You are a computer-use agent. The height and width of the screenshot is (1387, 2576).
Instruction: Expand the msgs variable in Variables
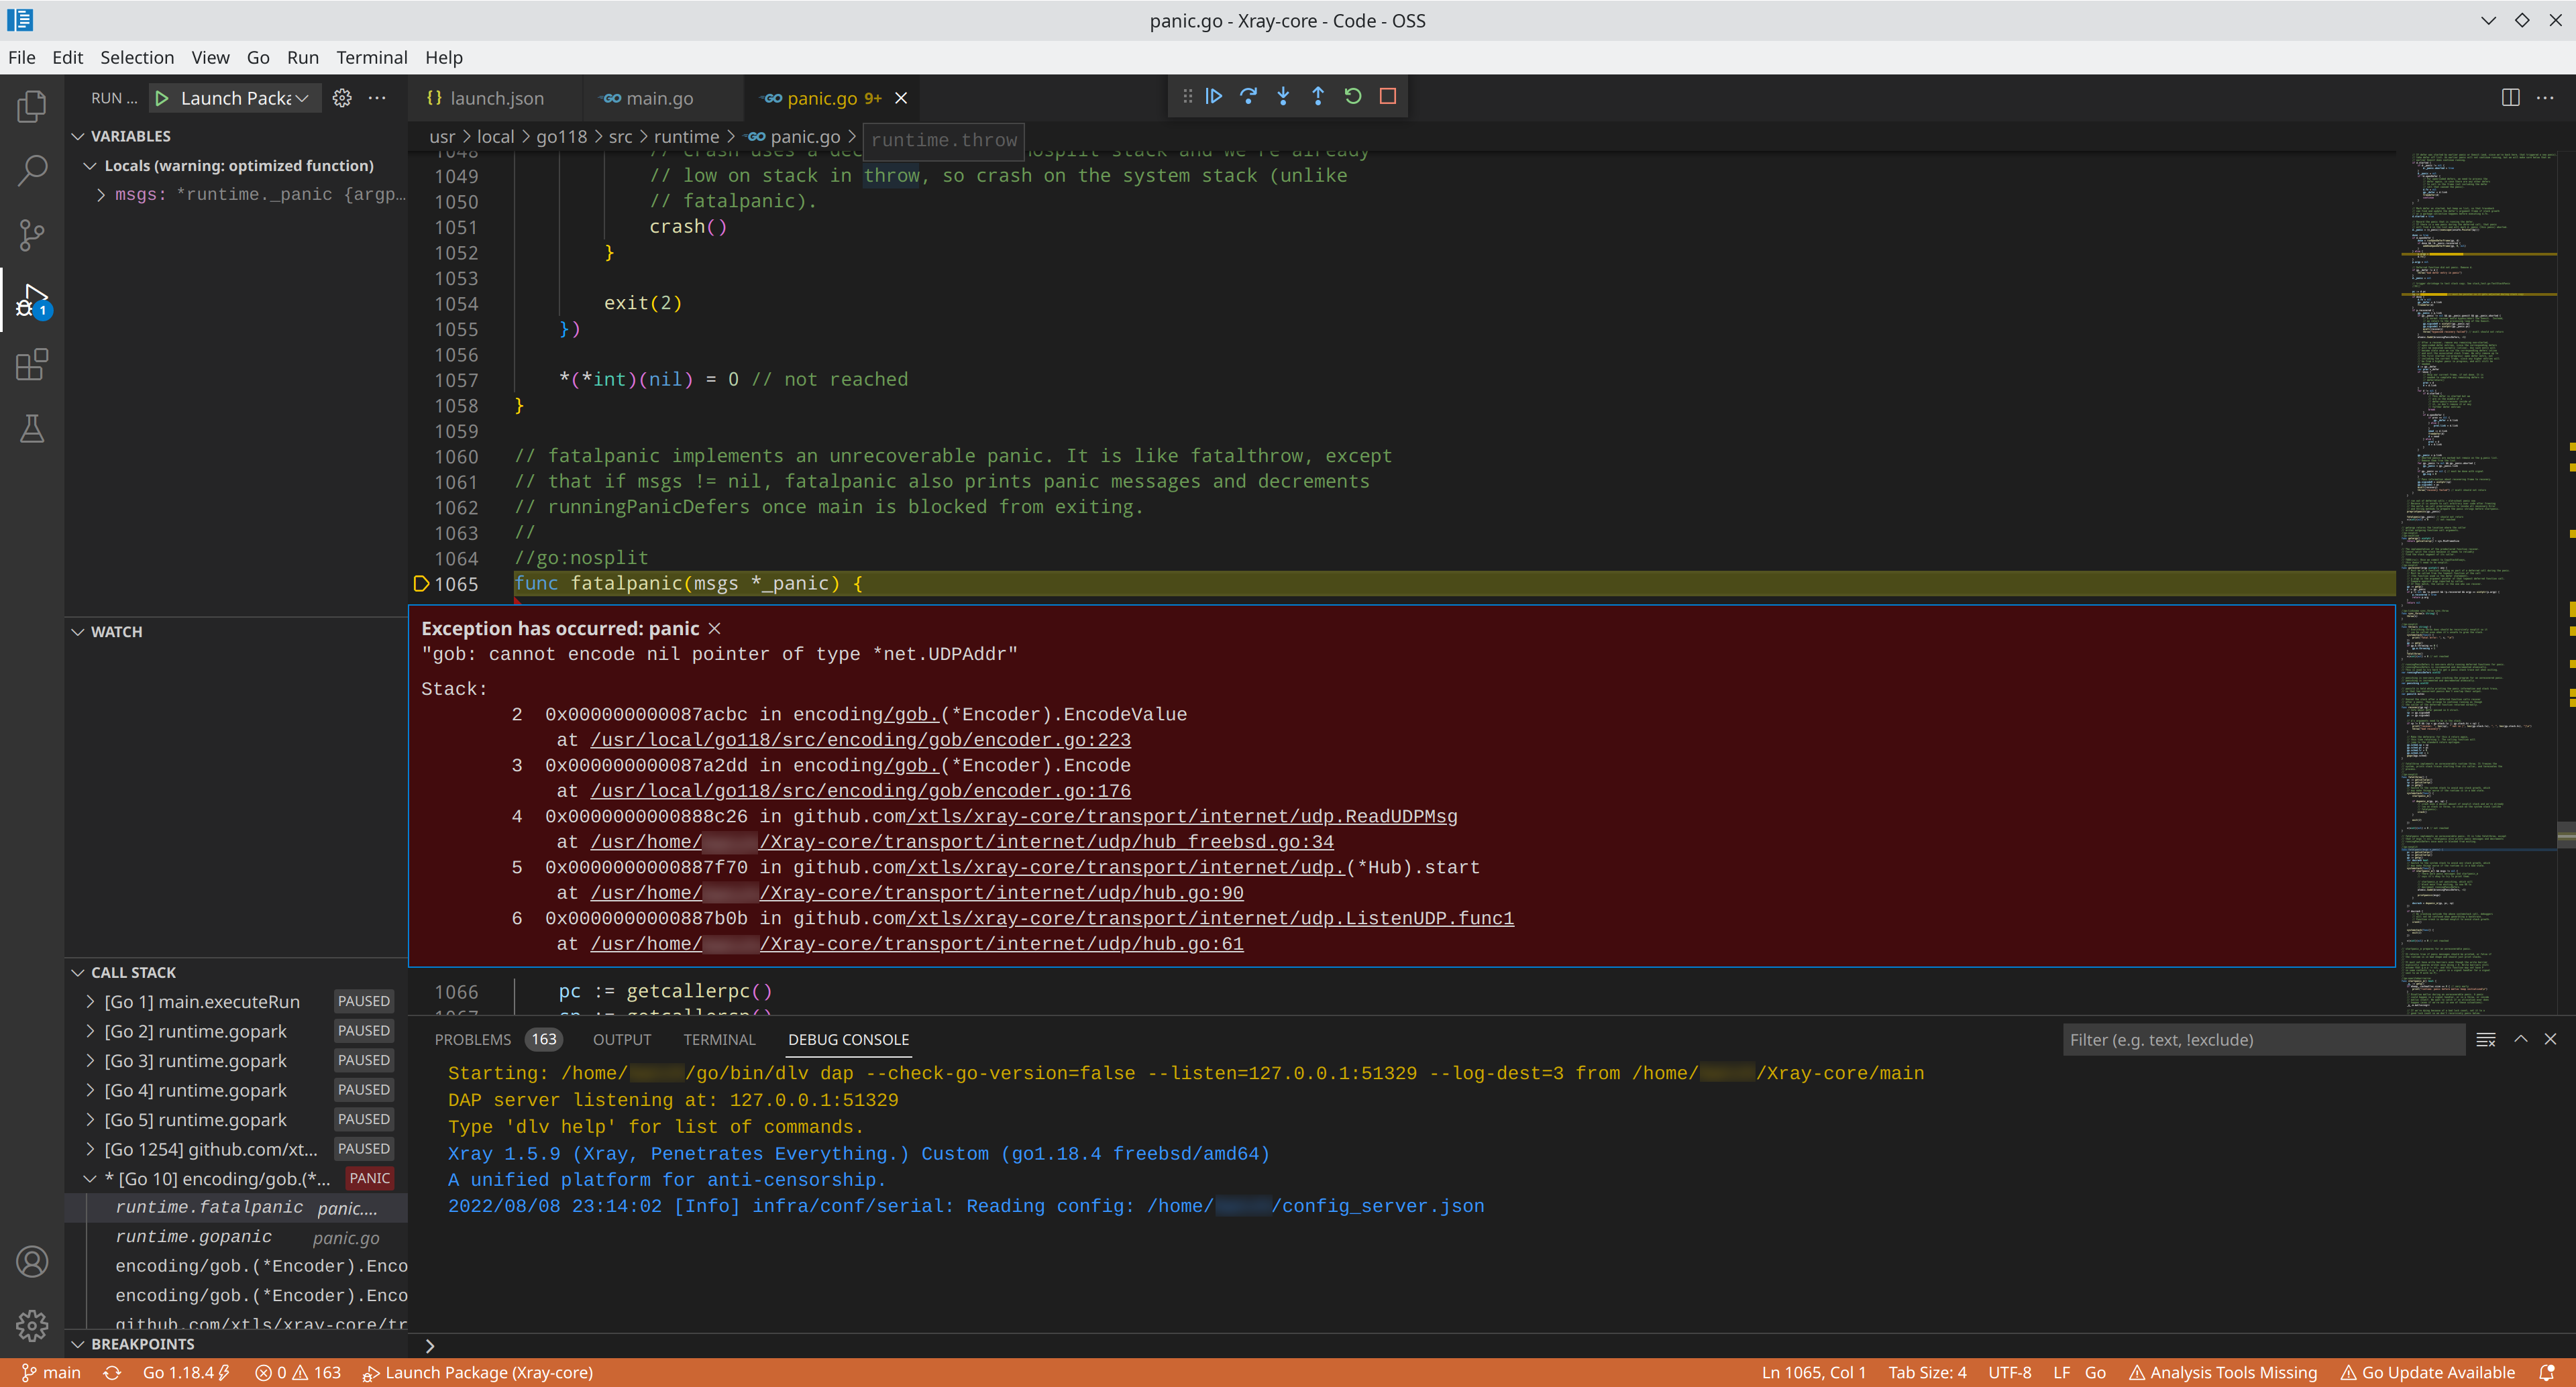(100, 194)
